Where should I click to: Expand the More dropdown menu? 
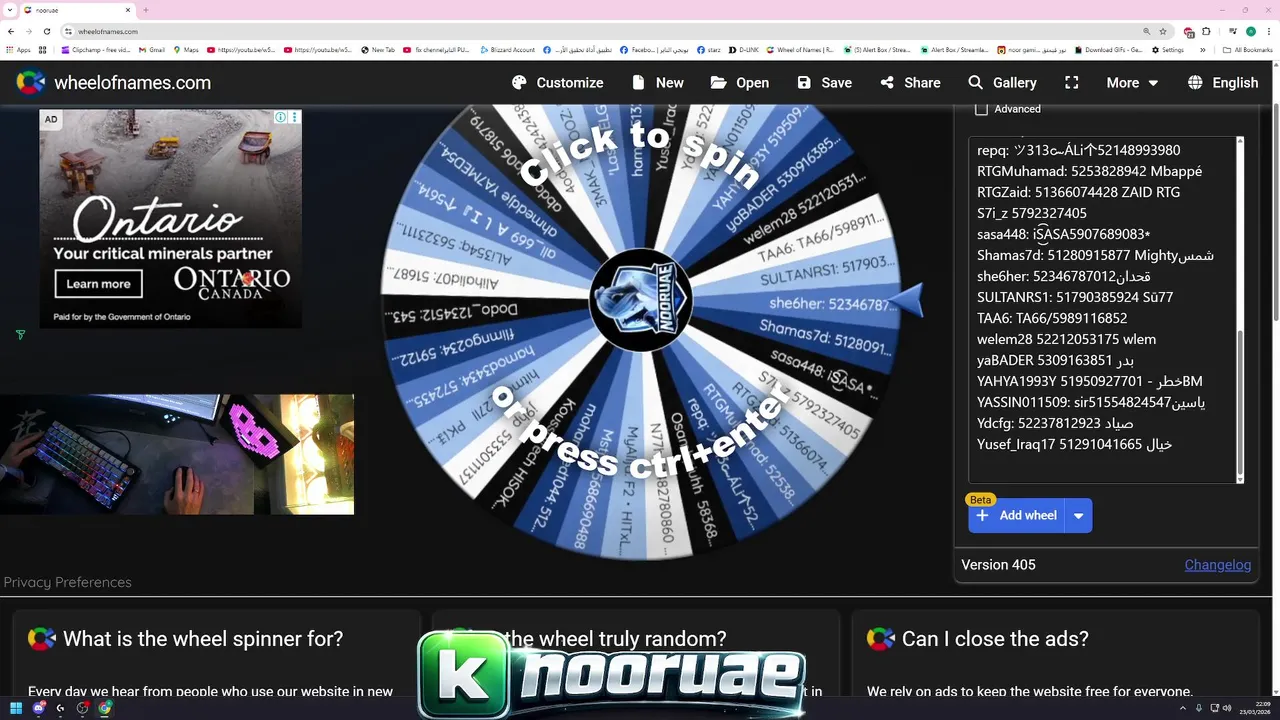(1132, 83)
